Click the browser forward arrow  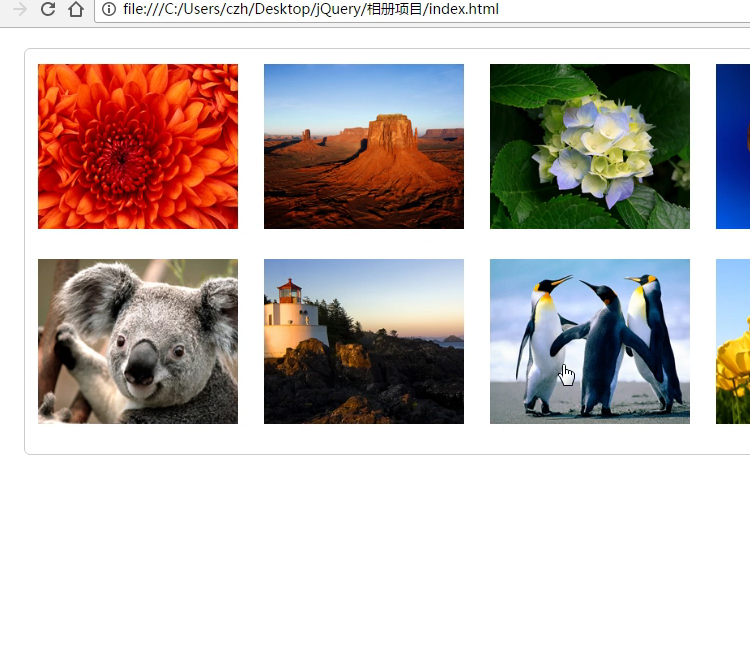(x=19, y=9)
